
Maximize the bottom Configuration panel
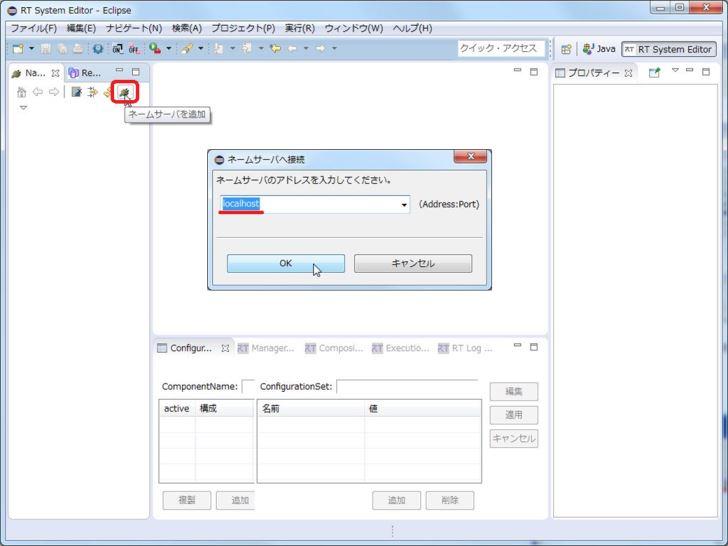(534, 347)
